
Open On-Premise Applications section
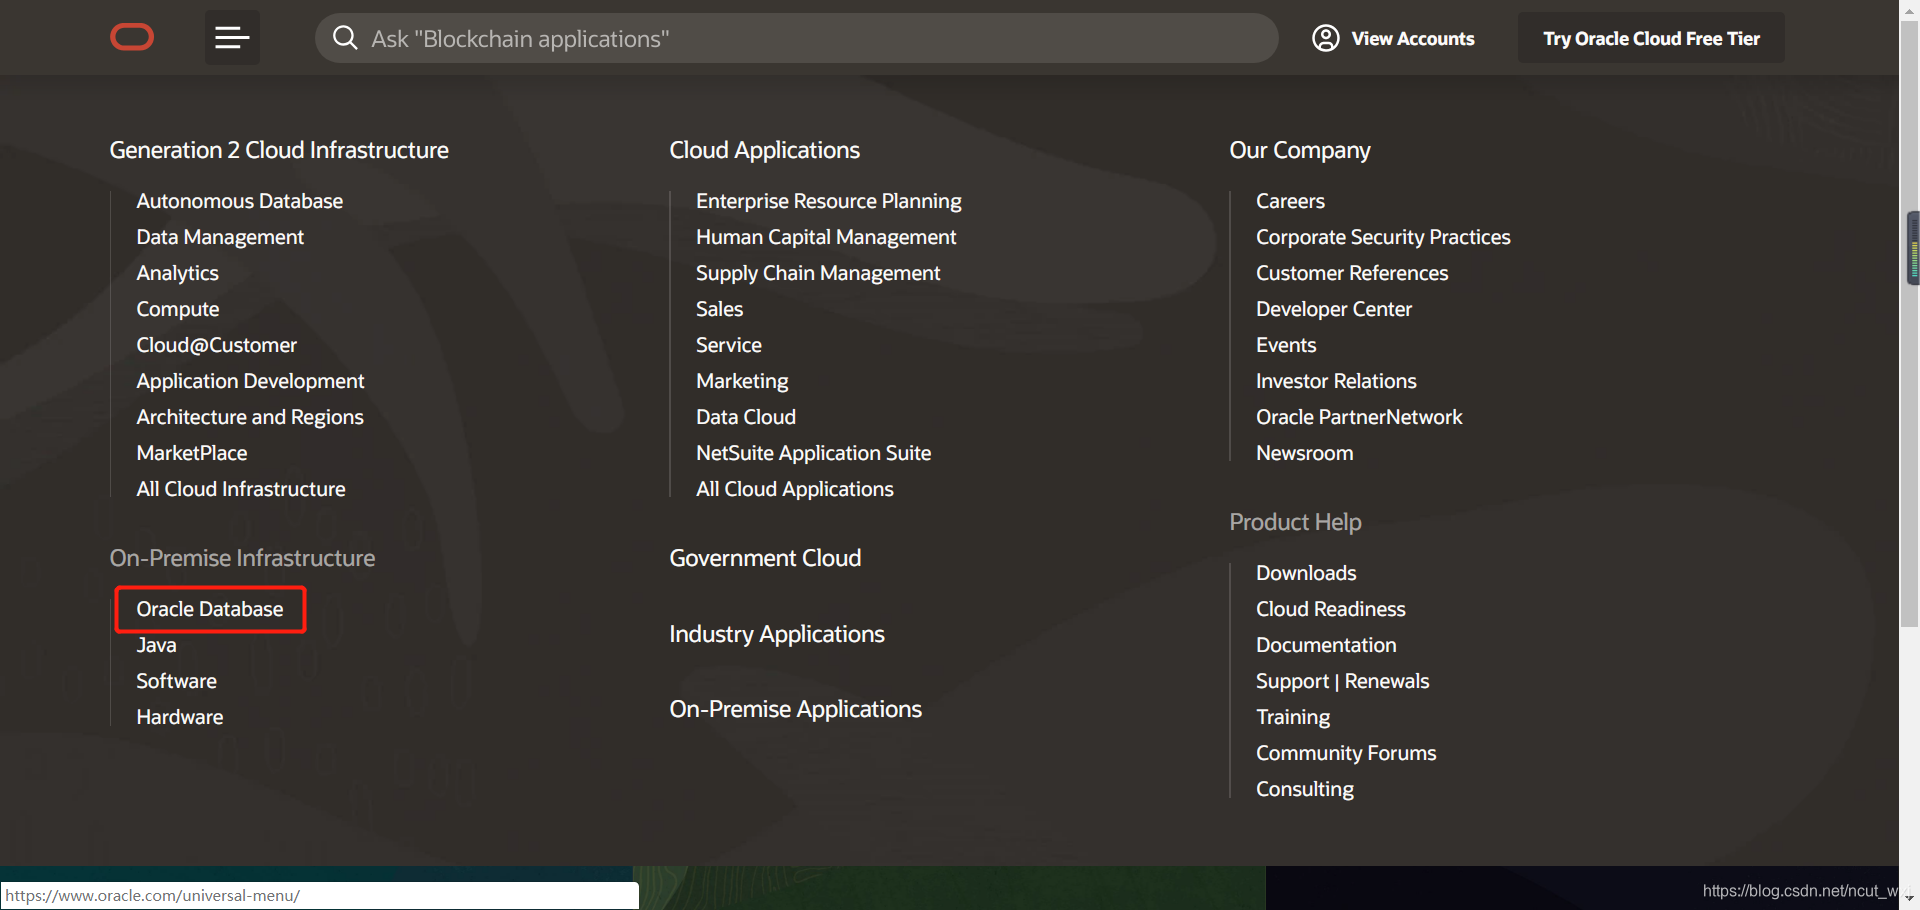click(x=796, y=709)
